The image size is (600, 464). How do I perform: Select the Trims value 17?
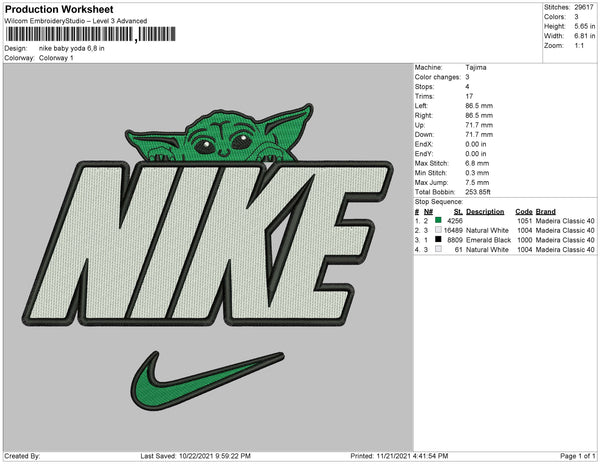point(469,96)
